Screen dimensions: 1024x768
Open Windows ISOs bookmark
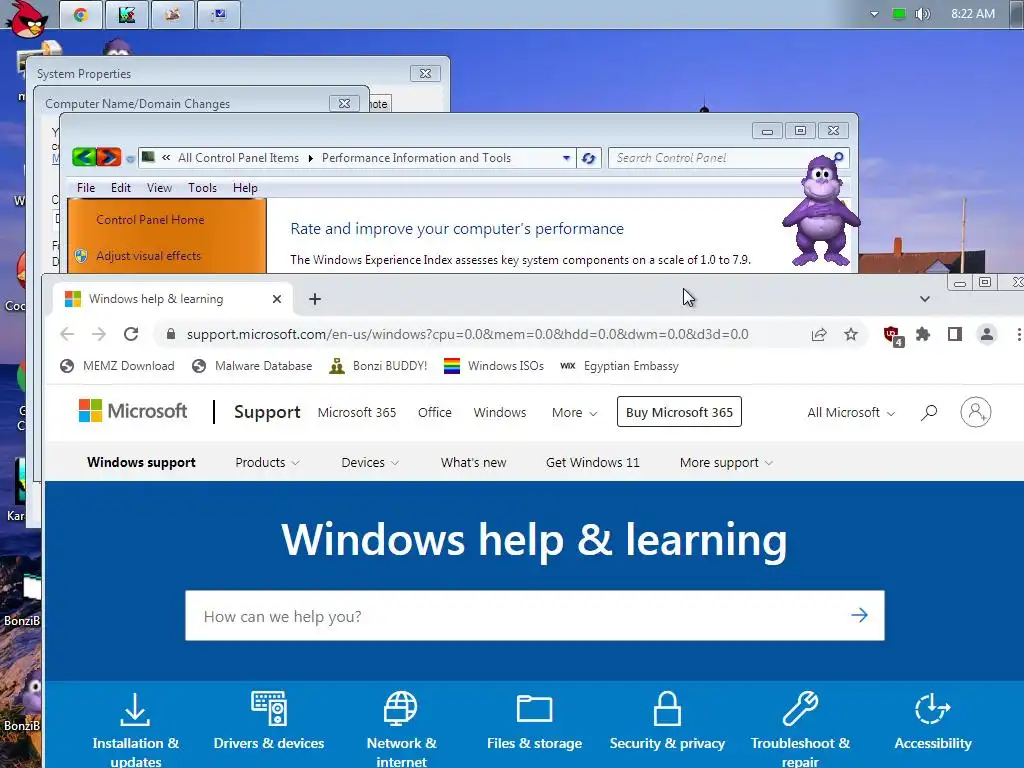(x=494, y=366)
